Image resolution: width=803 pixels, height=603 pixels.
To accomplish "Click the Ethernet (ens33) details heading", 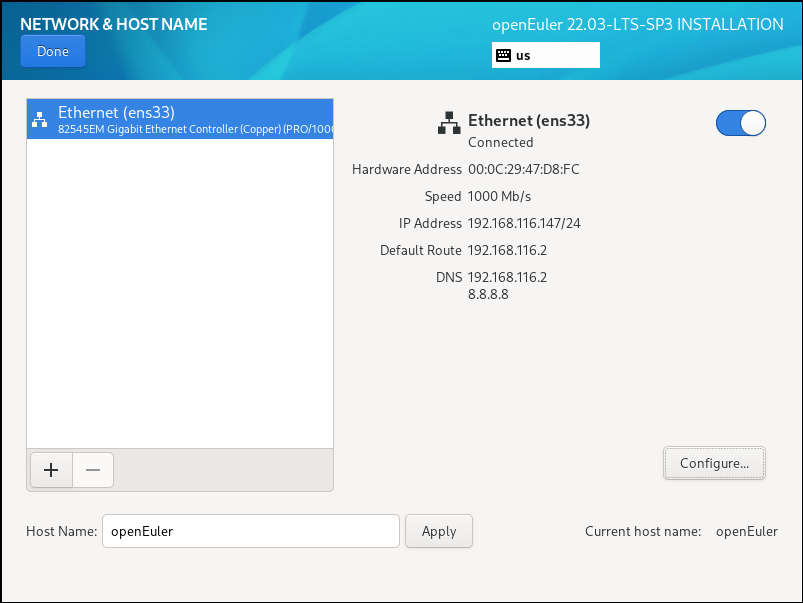I will (x=529, y=120).
